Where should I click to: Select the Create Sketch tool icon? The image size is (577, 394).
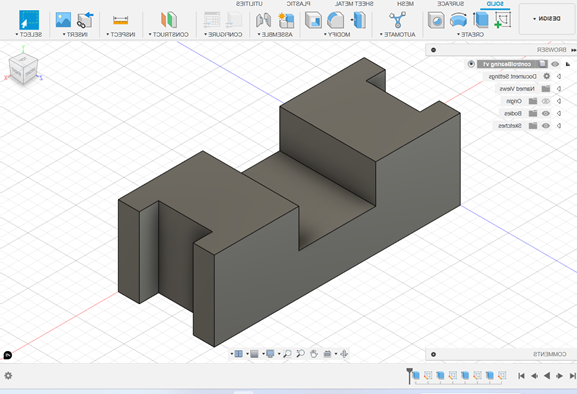(x=503, y=19)
